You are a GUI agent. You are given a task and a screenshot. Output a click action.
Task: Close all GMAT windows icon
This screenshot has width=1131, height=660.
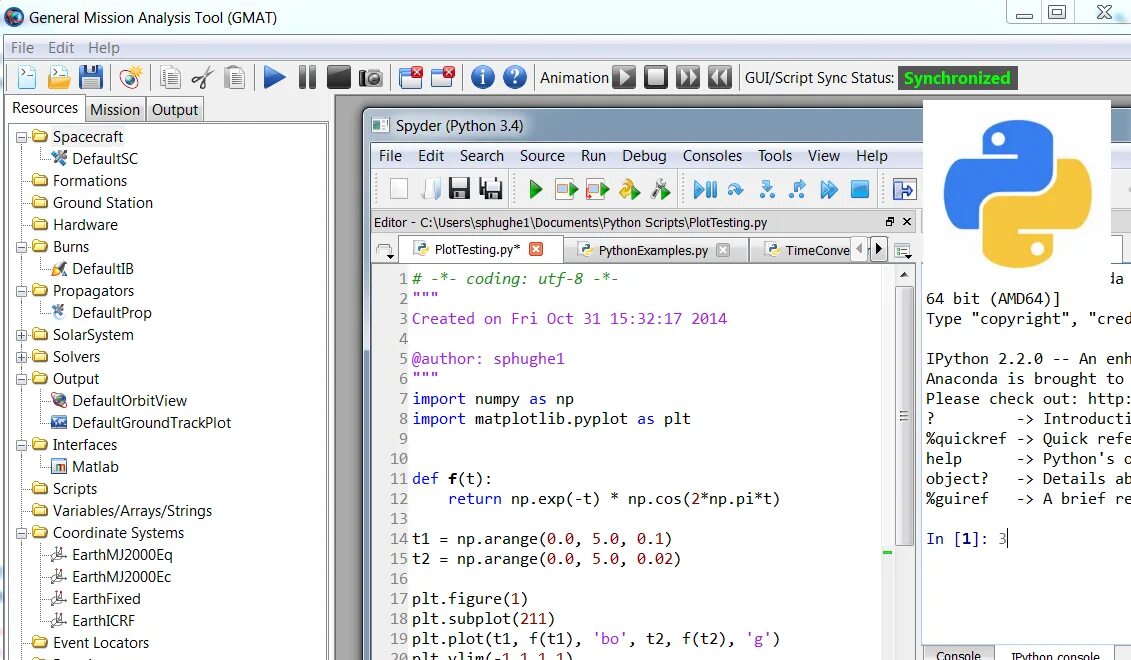pyautogui.click(x=411, y=77)
